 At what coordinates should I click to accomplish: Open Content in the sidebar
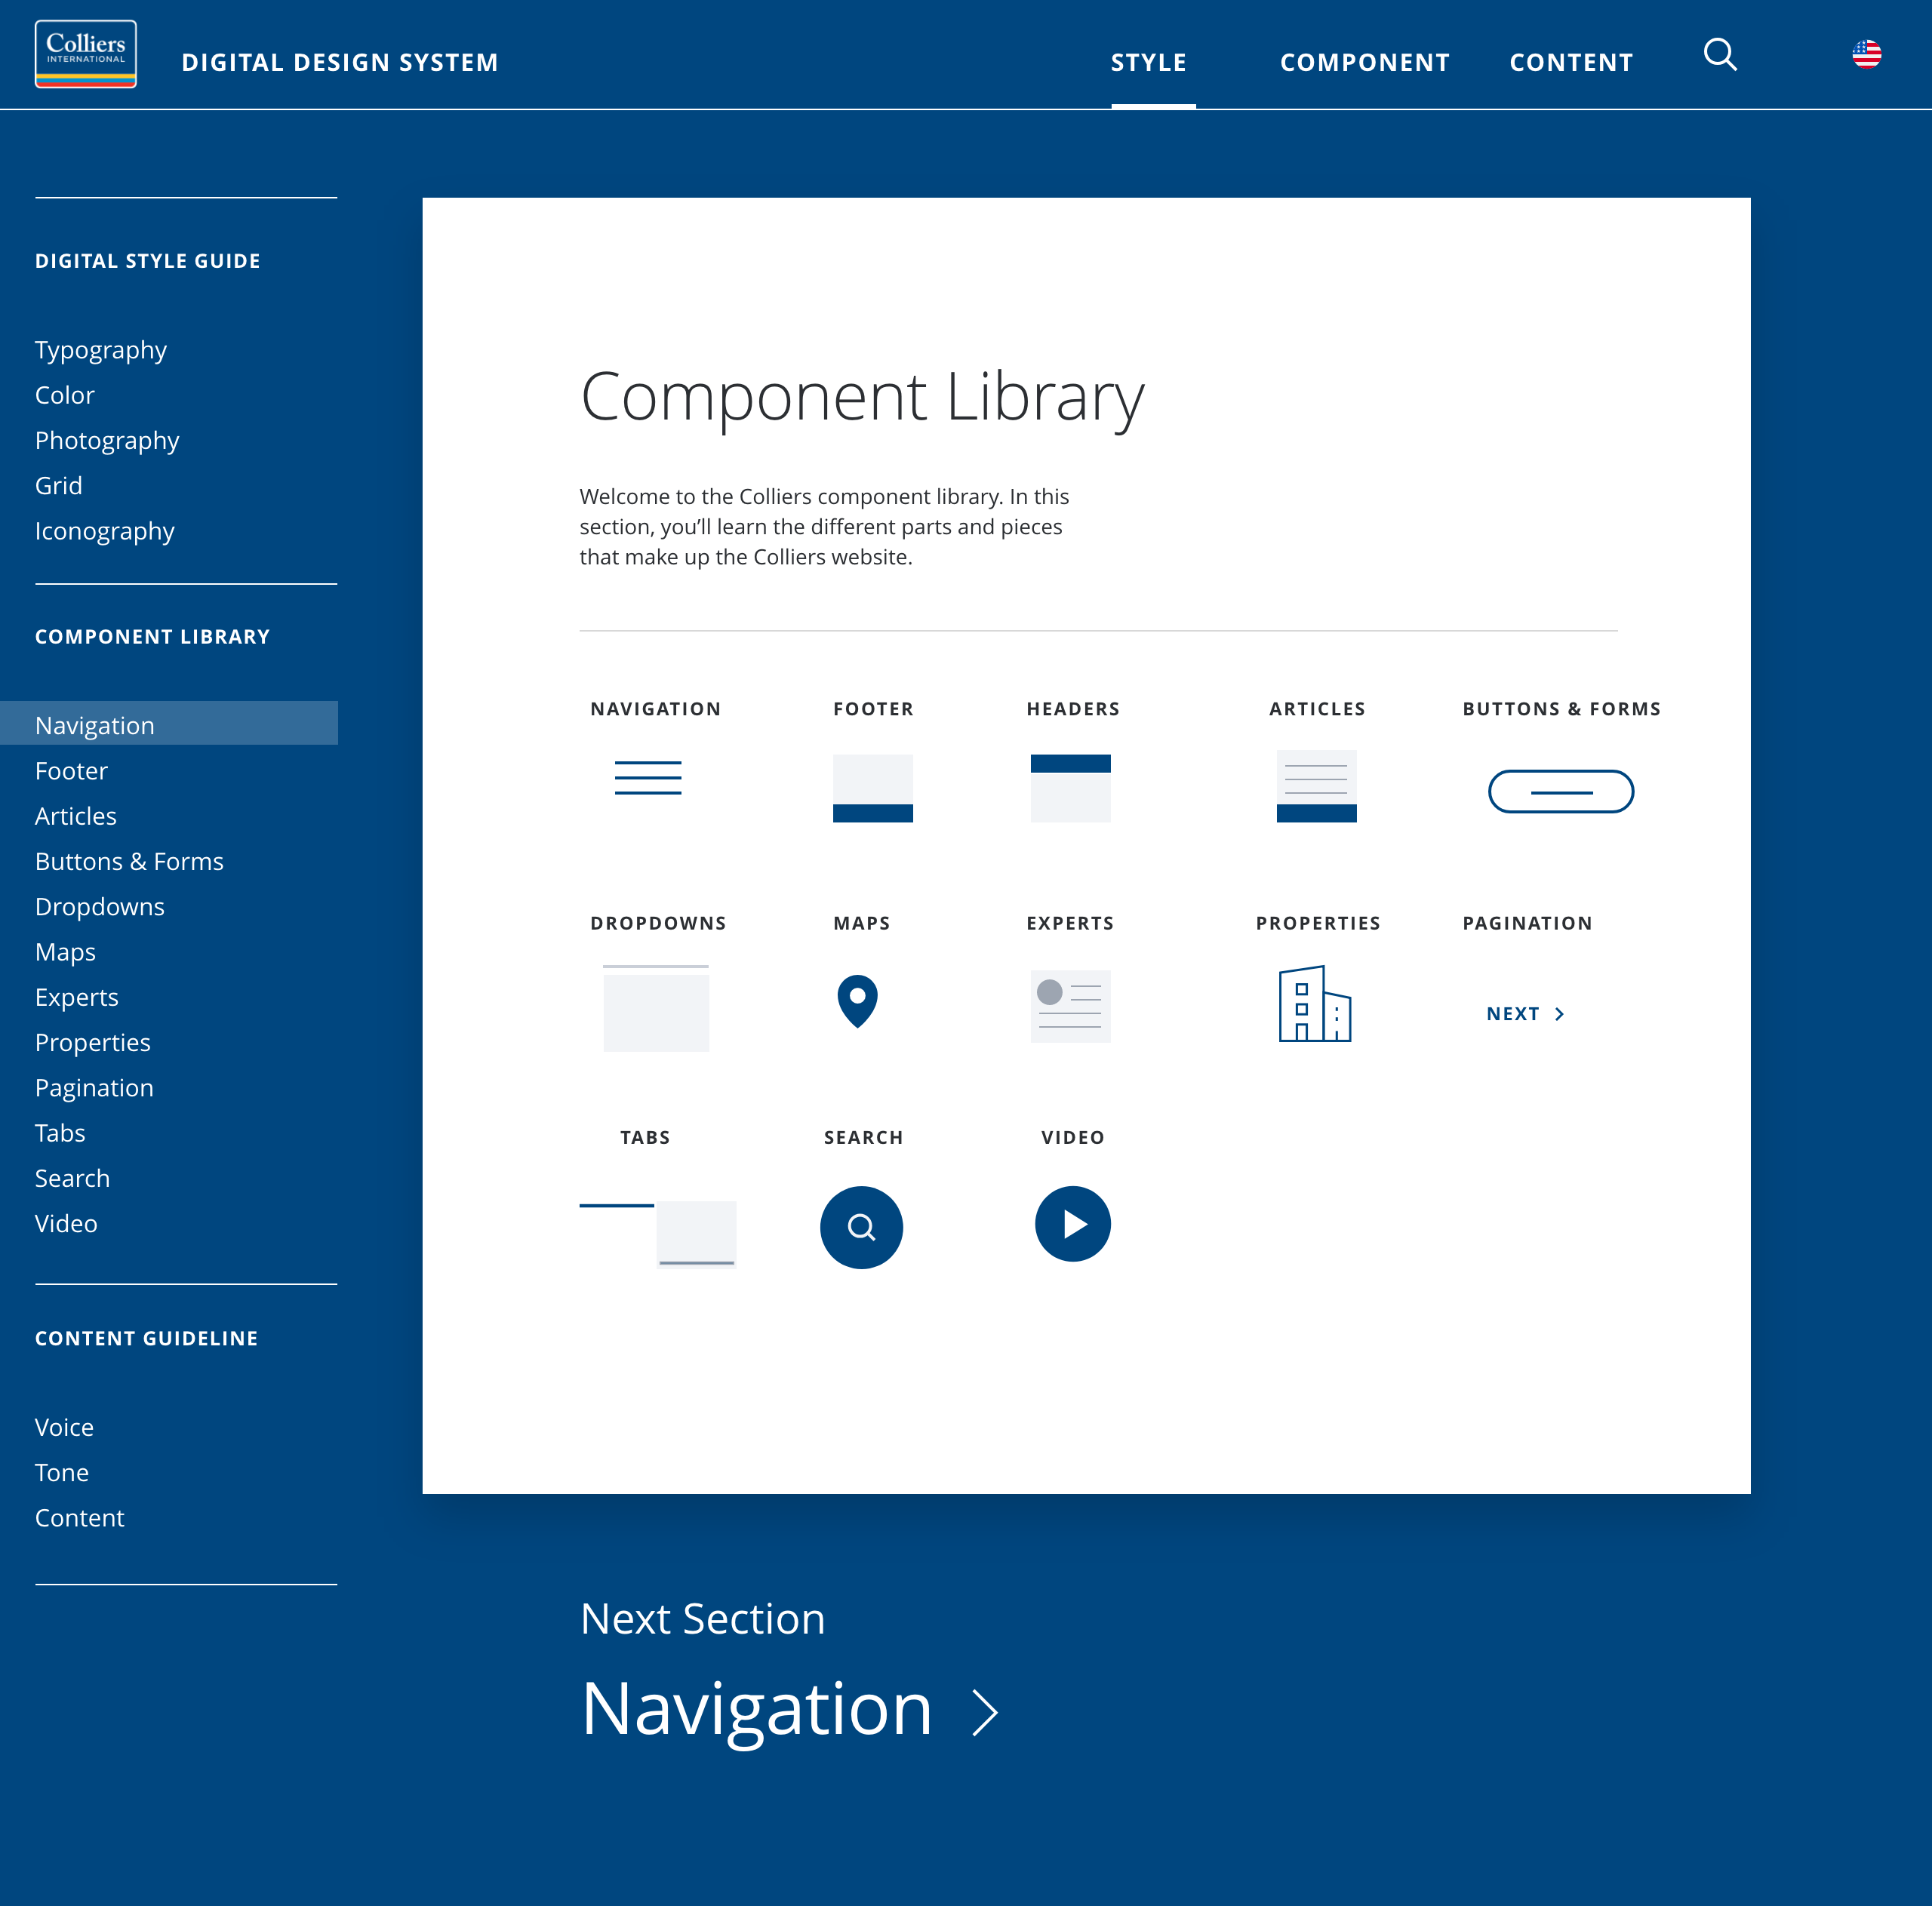[x=80, y=1518]
